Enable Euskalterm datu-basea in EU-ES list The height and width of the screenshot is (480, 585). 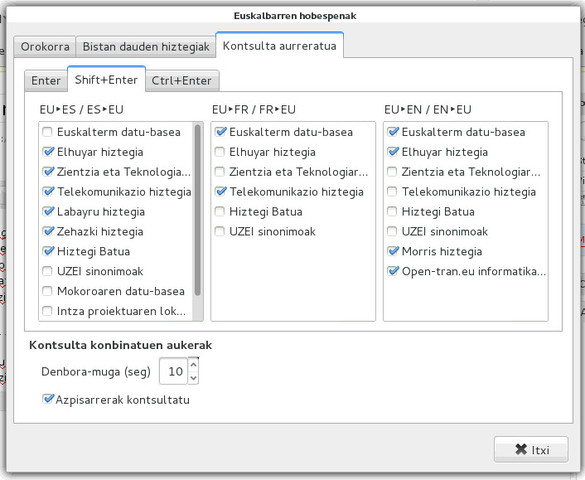[47, 132]
